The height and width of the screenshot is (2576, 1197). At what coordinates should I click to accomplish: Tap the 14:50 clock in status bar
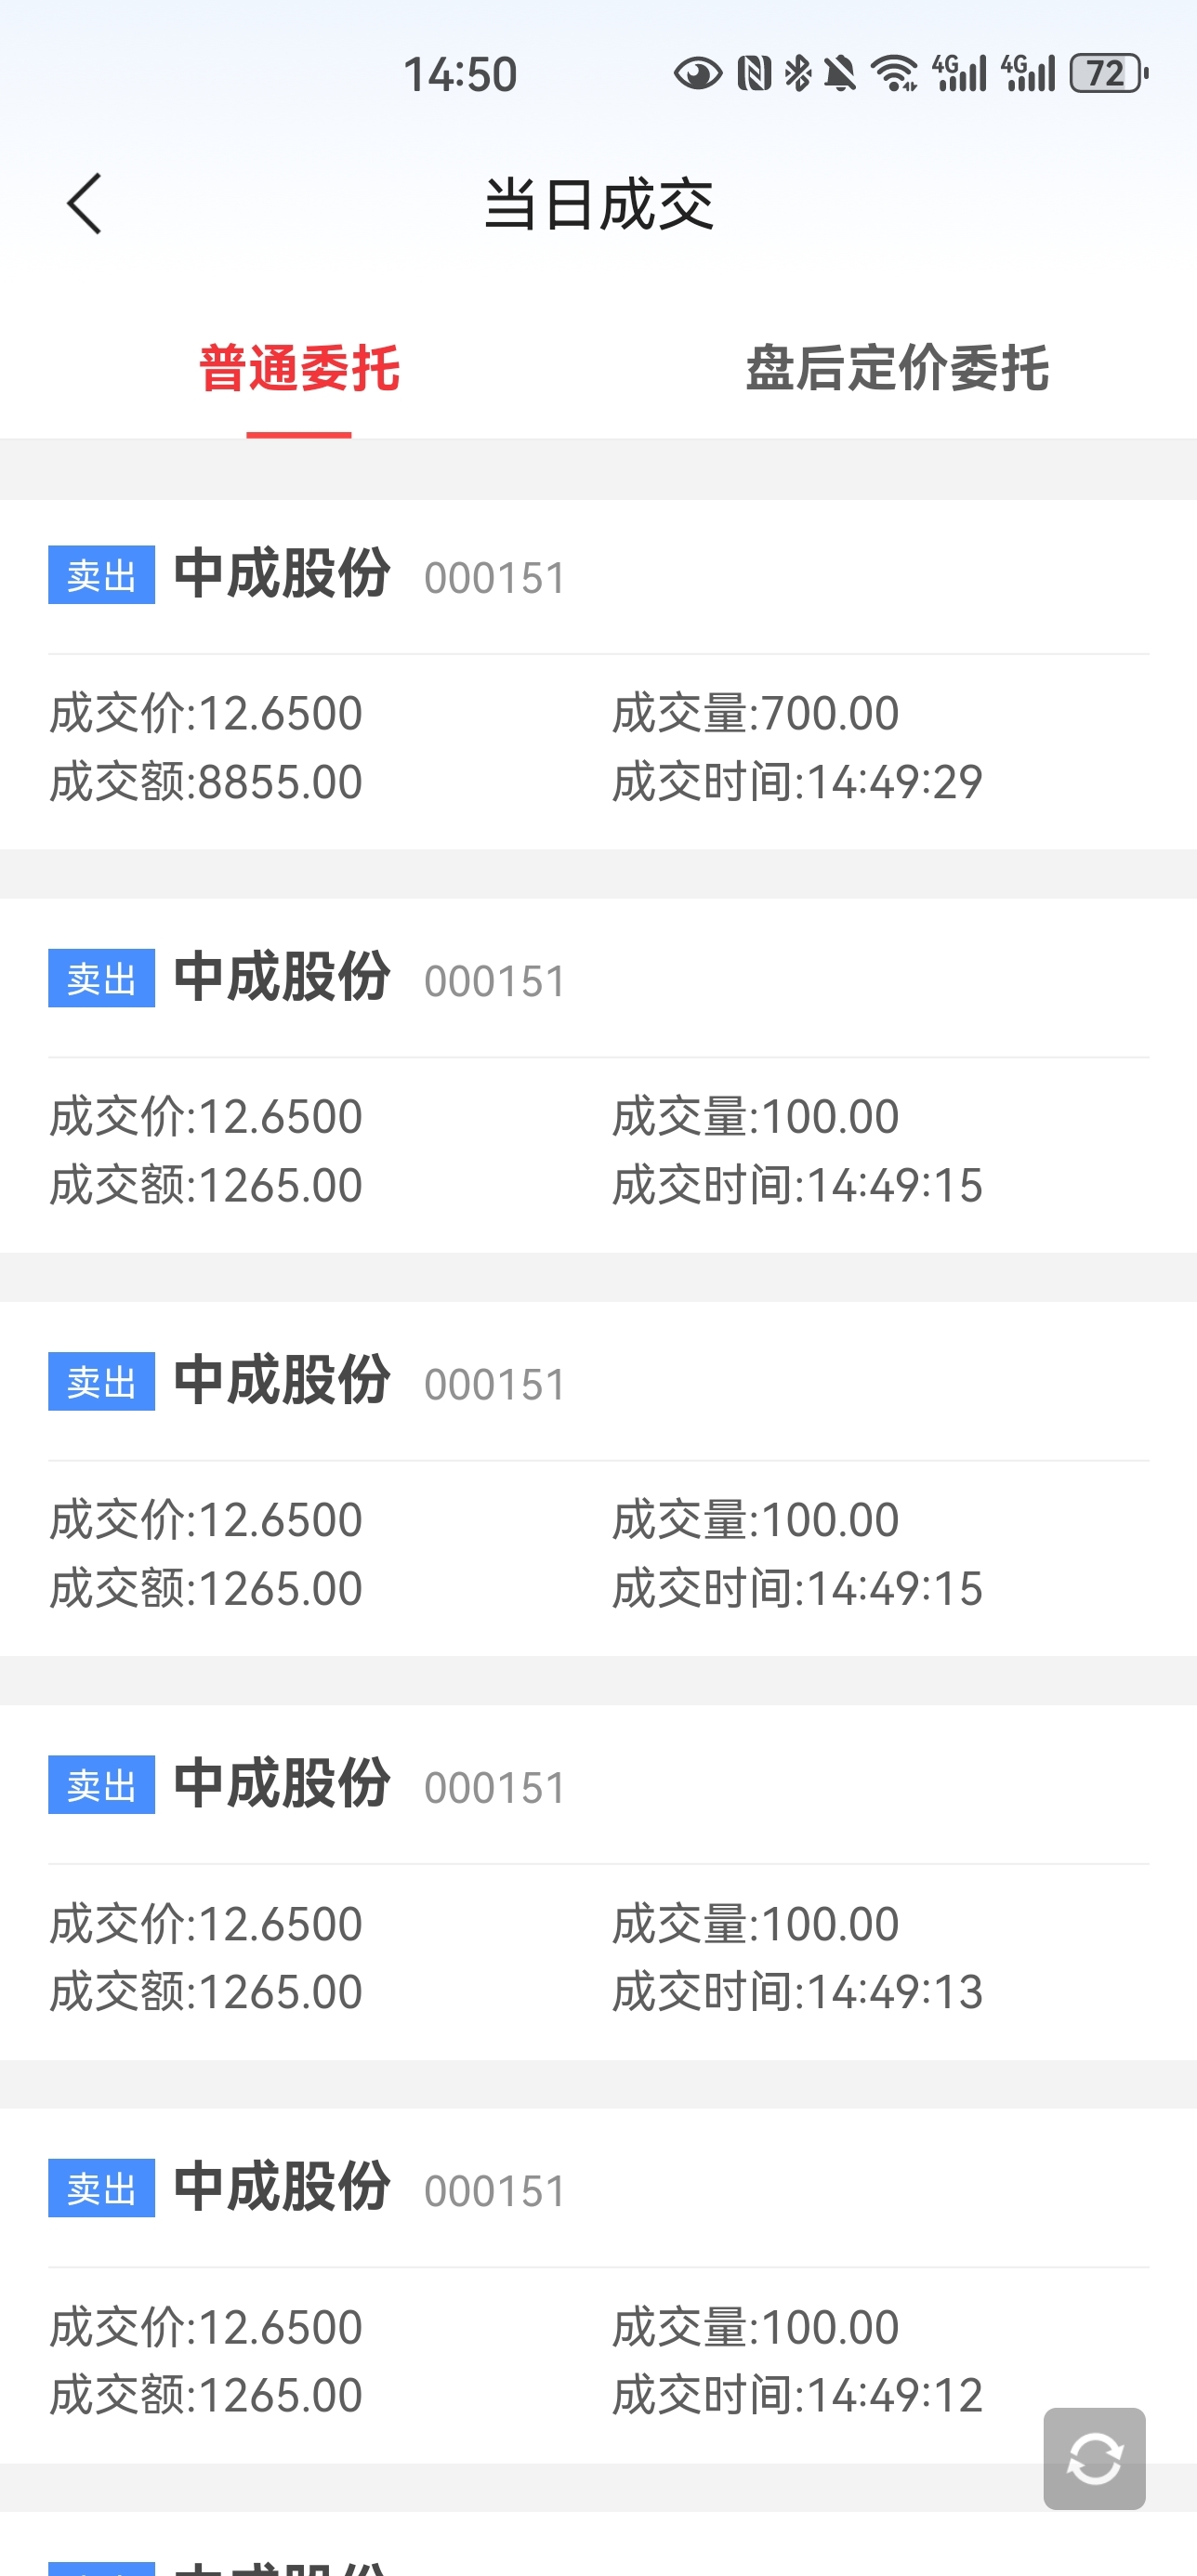460,75
